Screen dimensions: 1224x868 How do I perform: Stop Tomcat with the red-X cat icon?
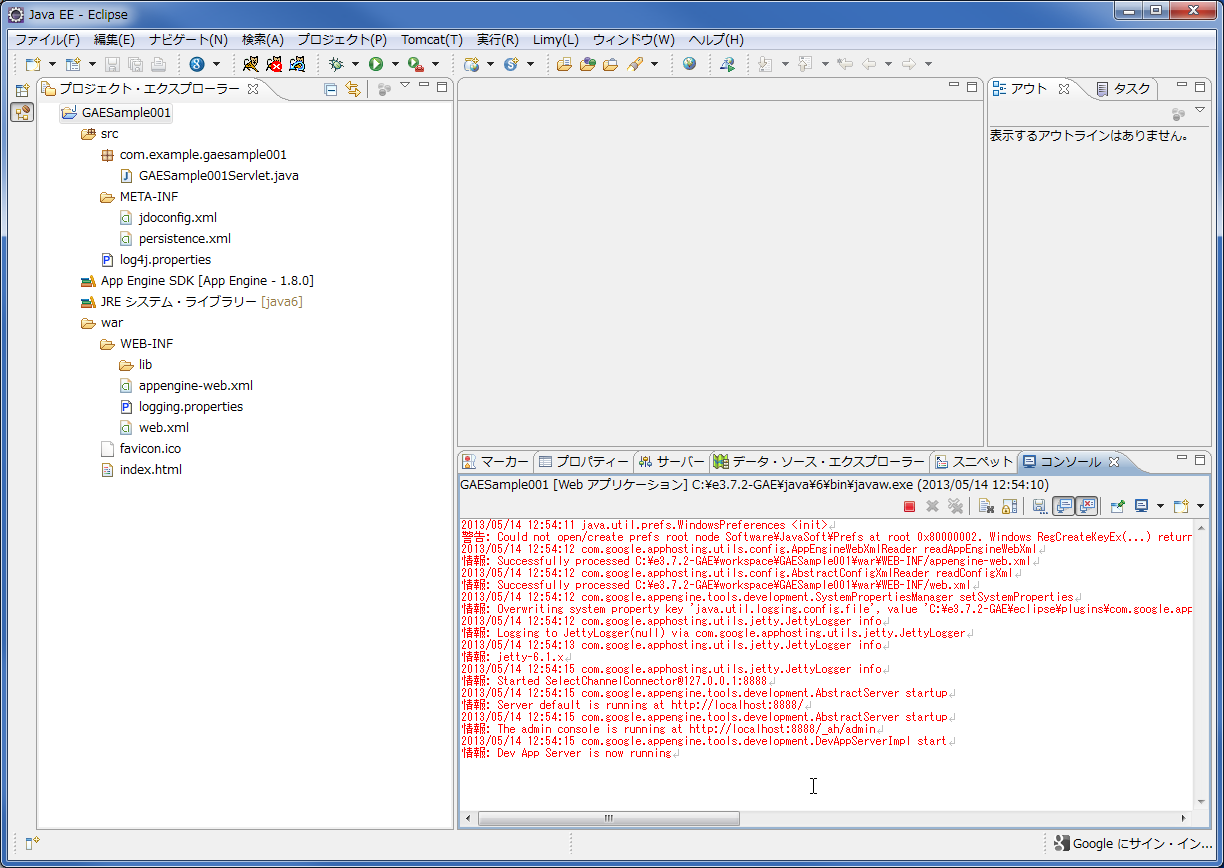click(274, 64)
